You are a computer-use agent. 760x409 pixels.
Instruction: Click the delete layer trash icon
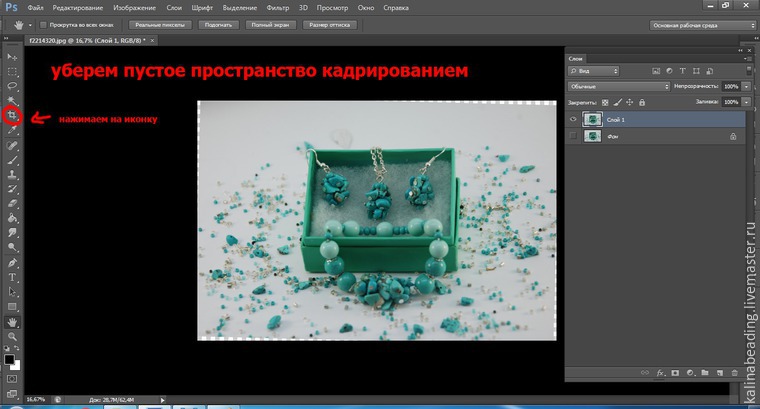[735, 373]
